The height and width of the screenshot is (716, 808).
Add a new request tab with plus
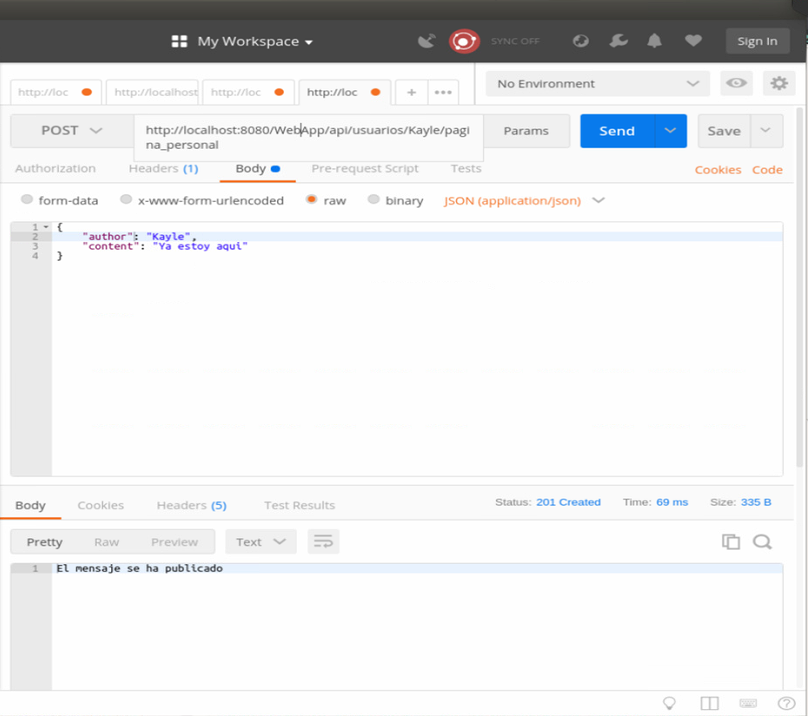pyautogui.click(x=411, y=92)
